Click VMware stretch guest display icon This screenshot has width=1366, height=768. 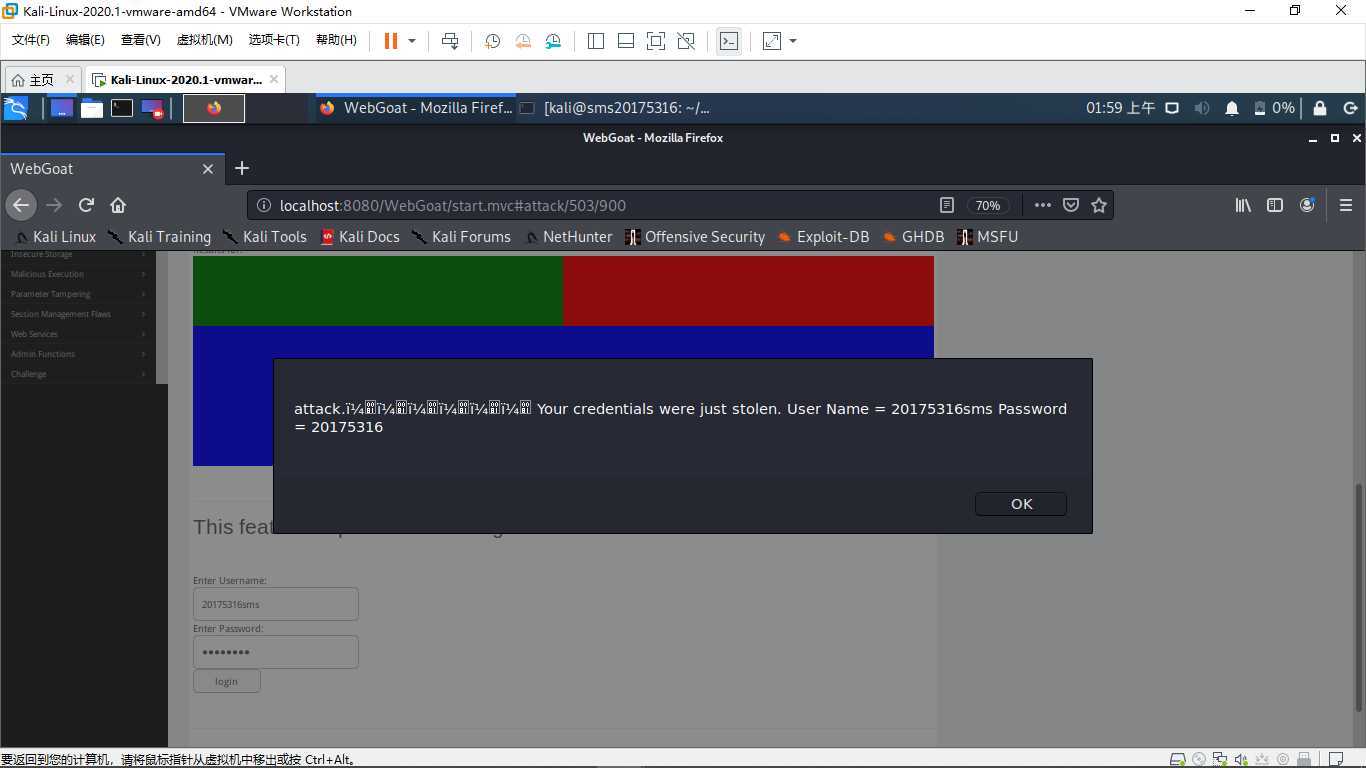click(772, 41)
